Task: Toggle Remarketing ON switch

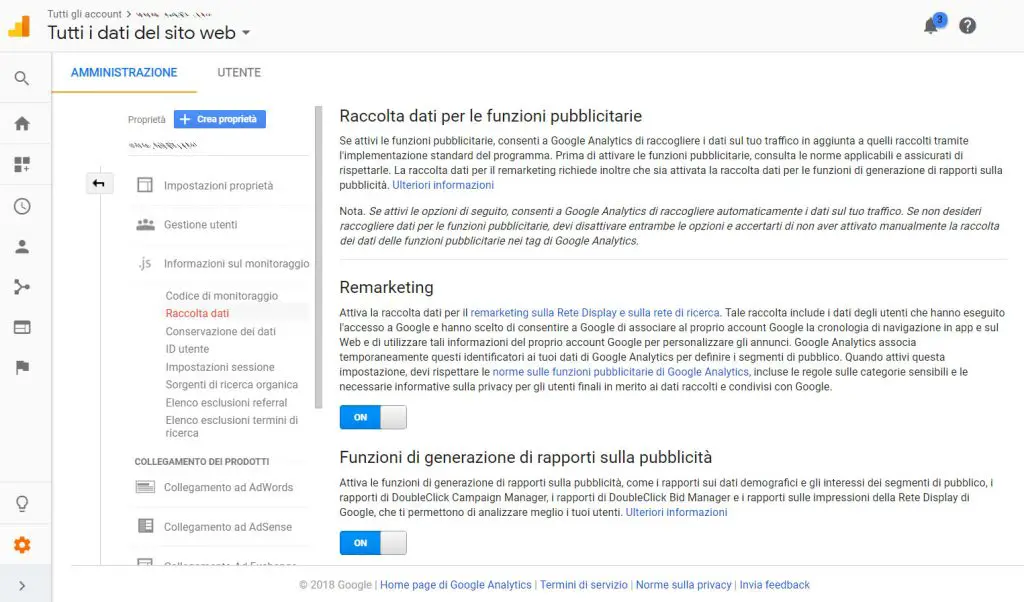Action: click(x=373, y=417)
